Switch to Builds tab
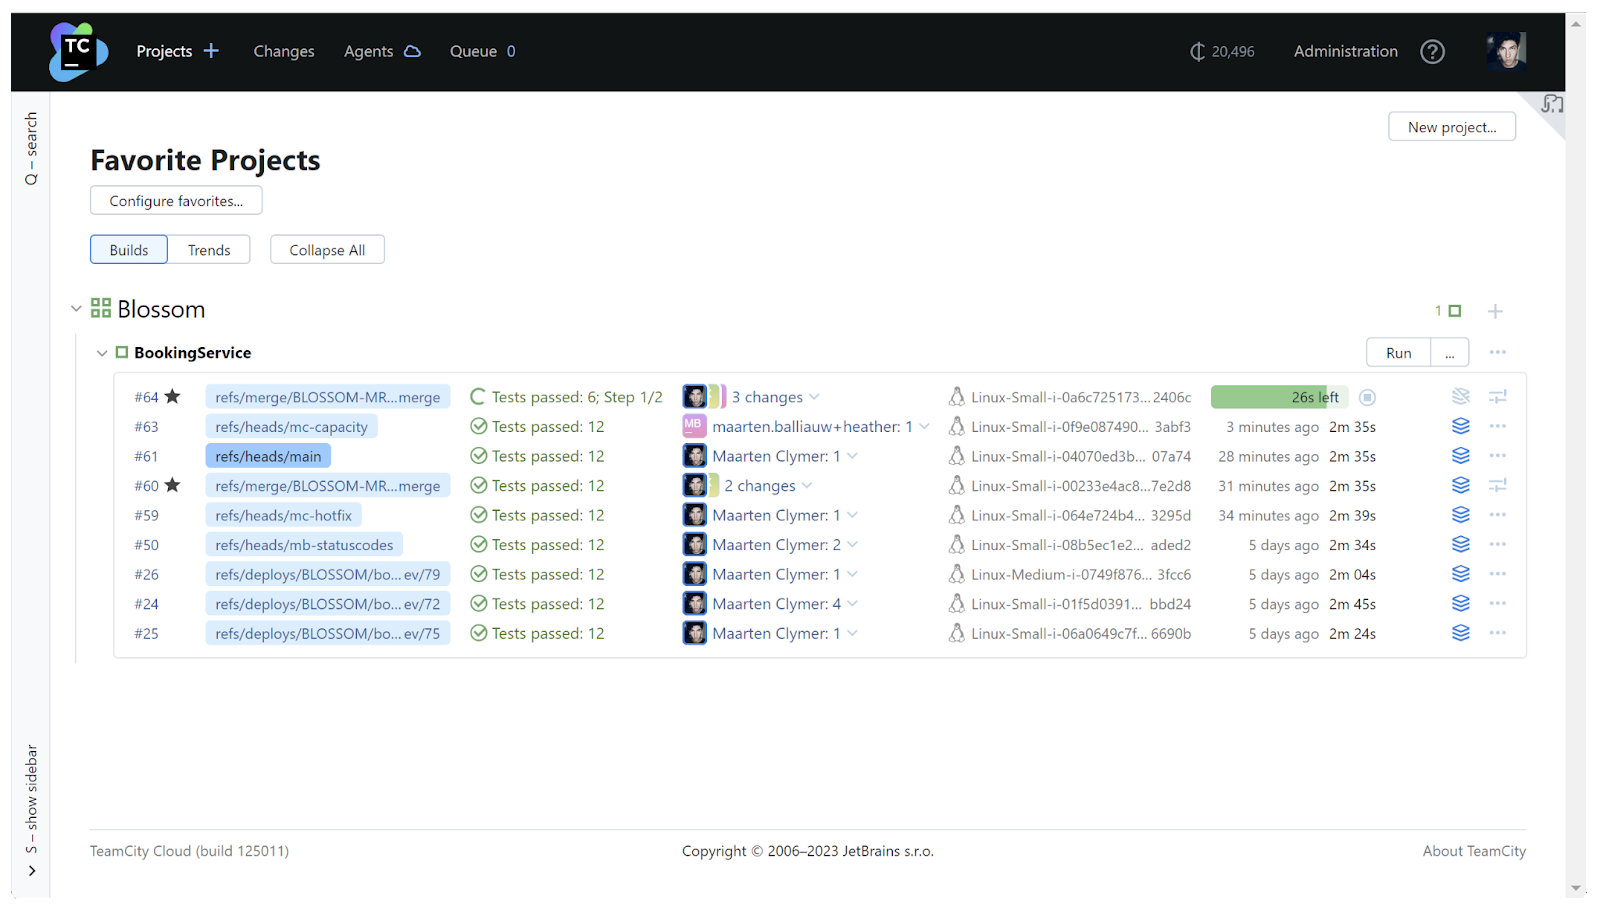Screen dimensions: 1600x911 129,250
